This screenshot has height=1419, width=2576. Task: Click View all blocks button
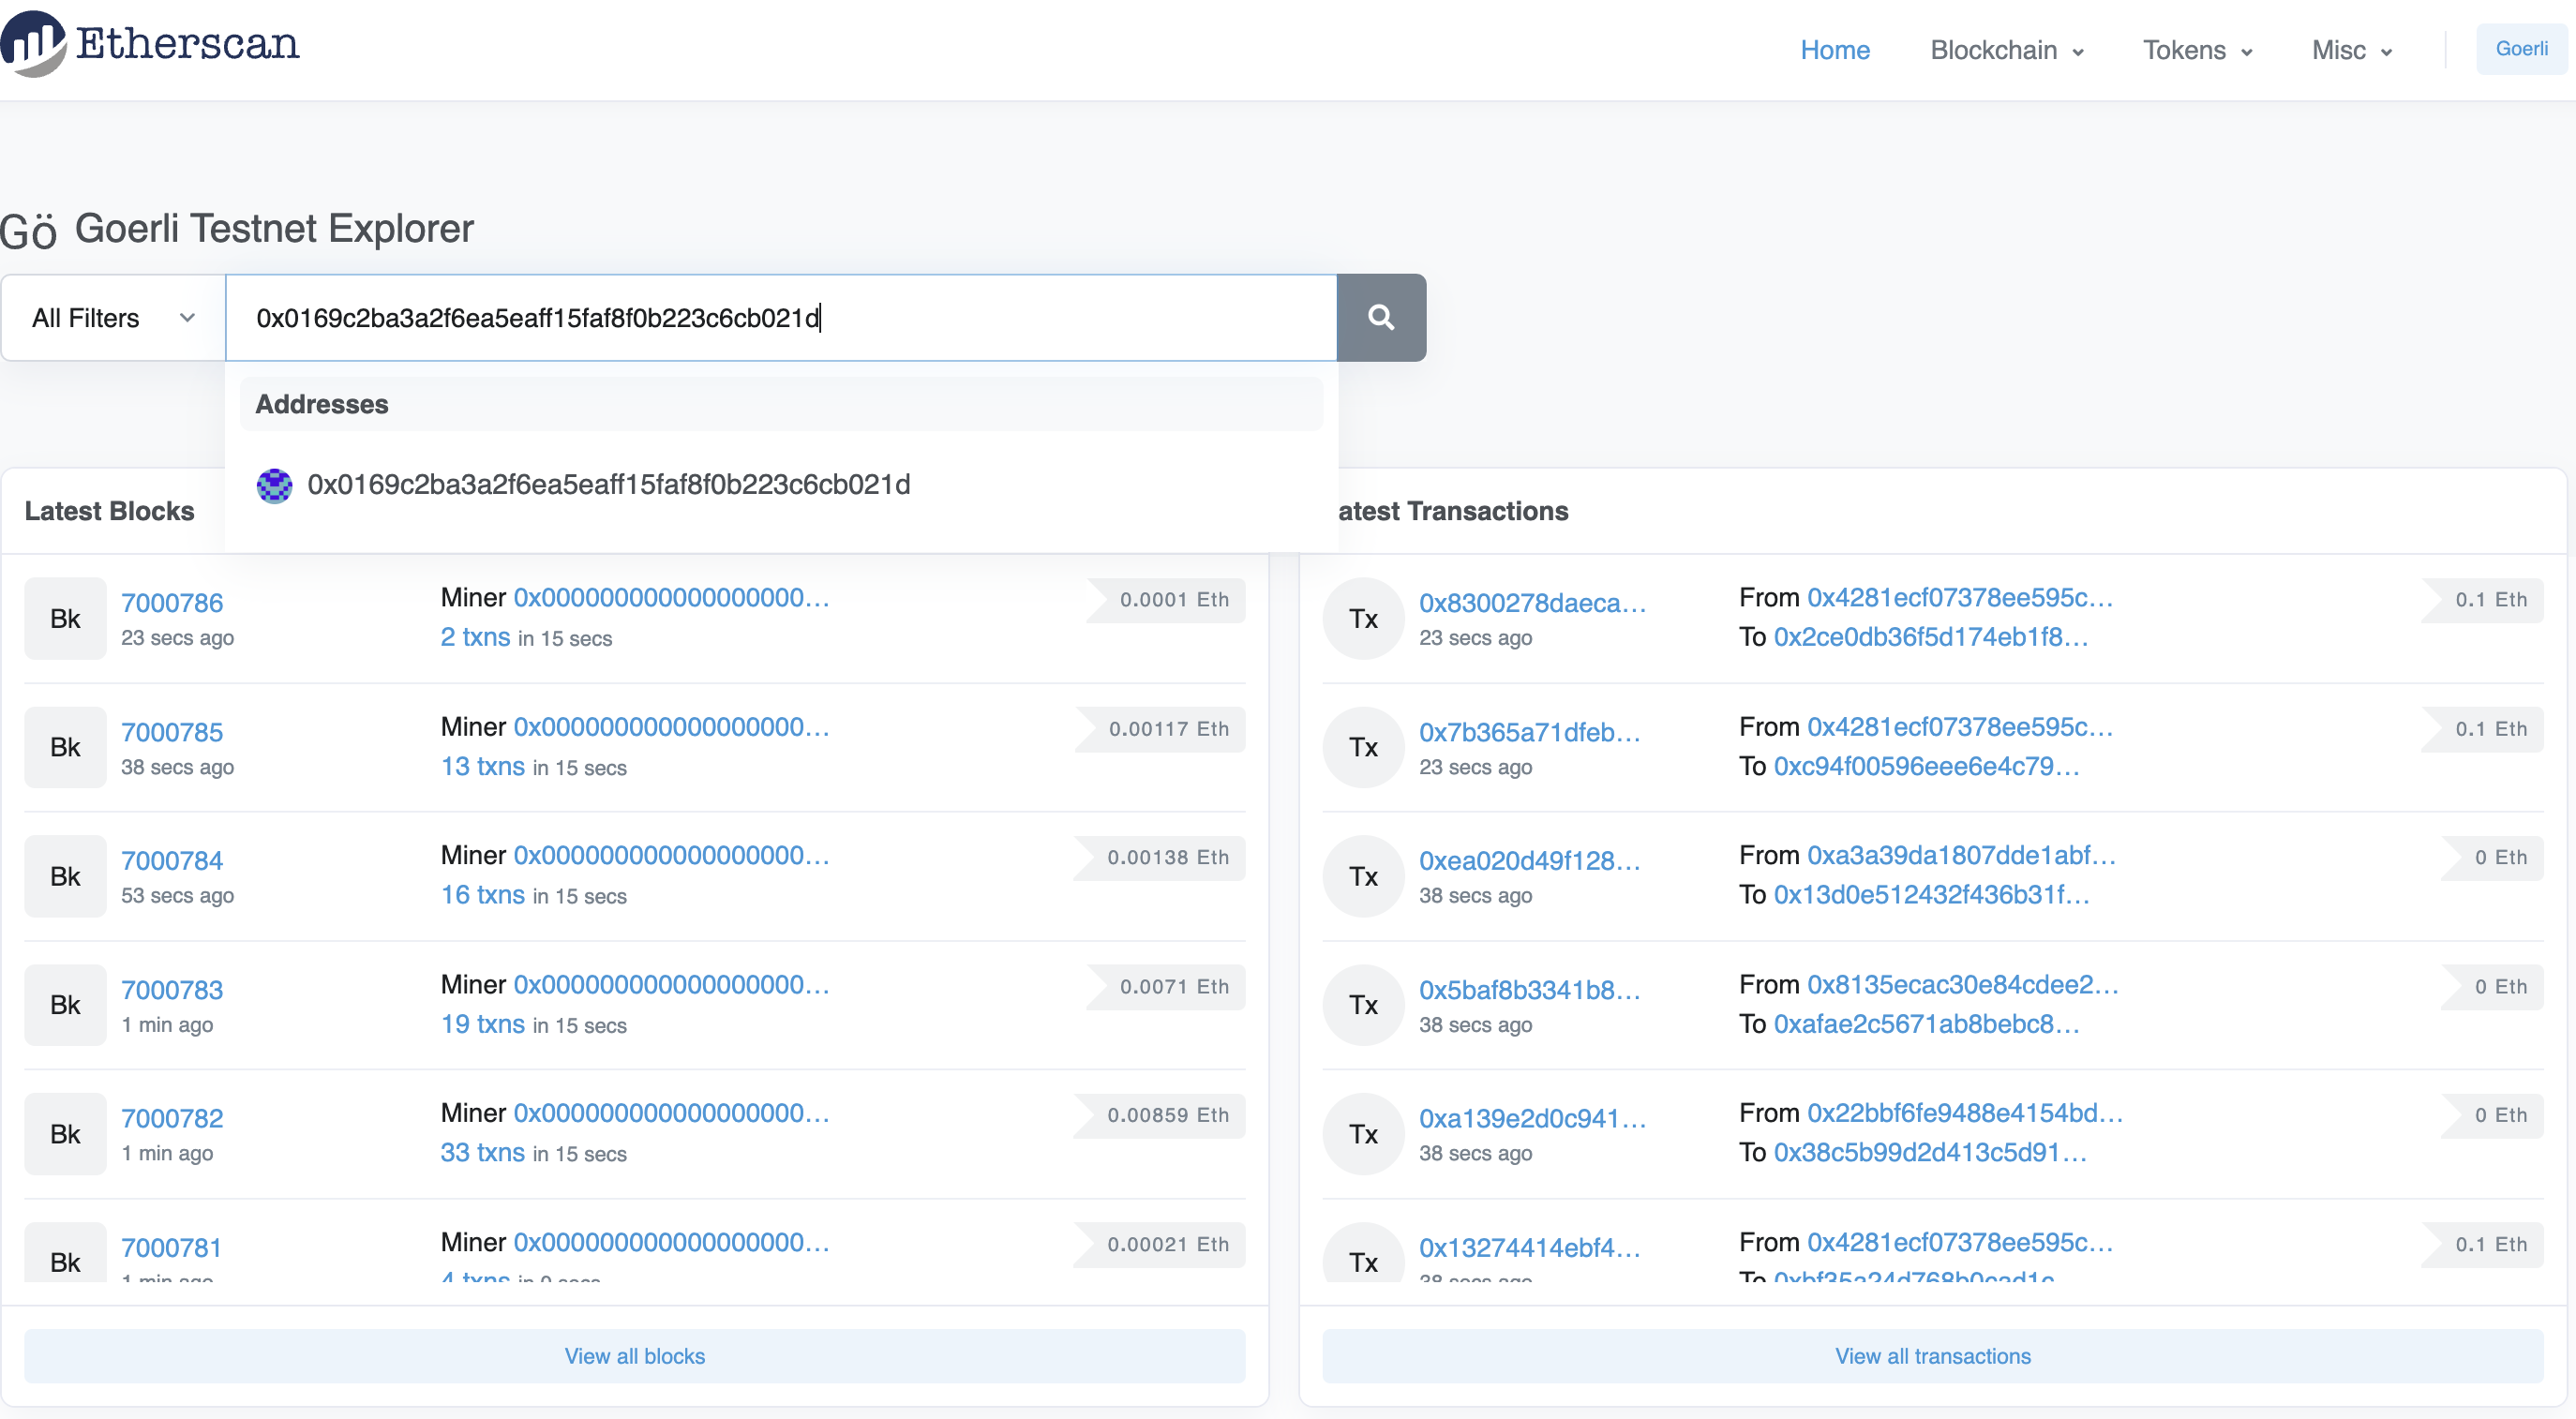click(634, 1356)
